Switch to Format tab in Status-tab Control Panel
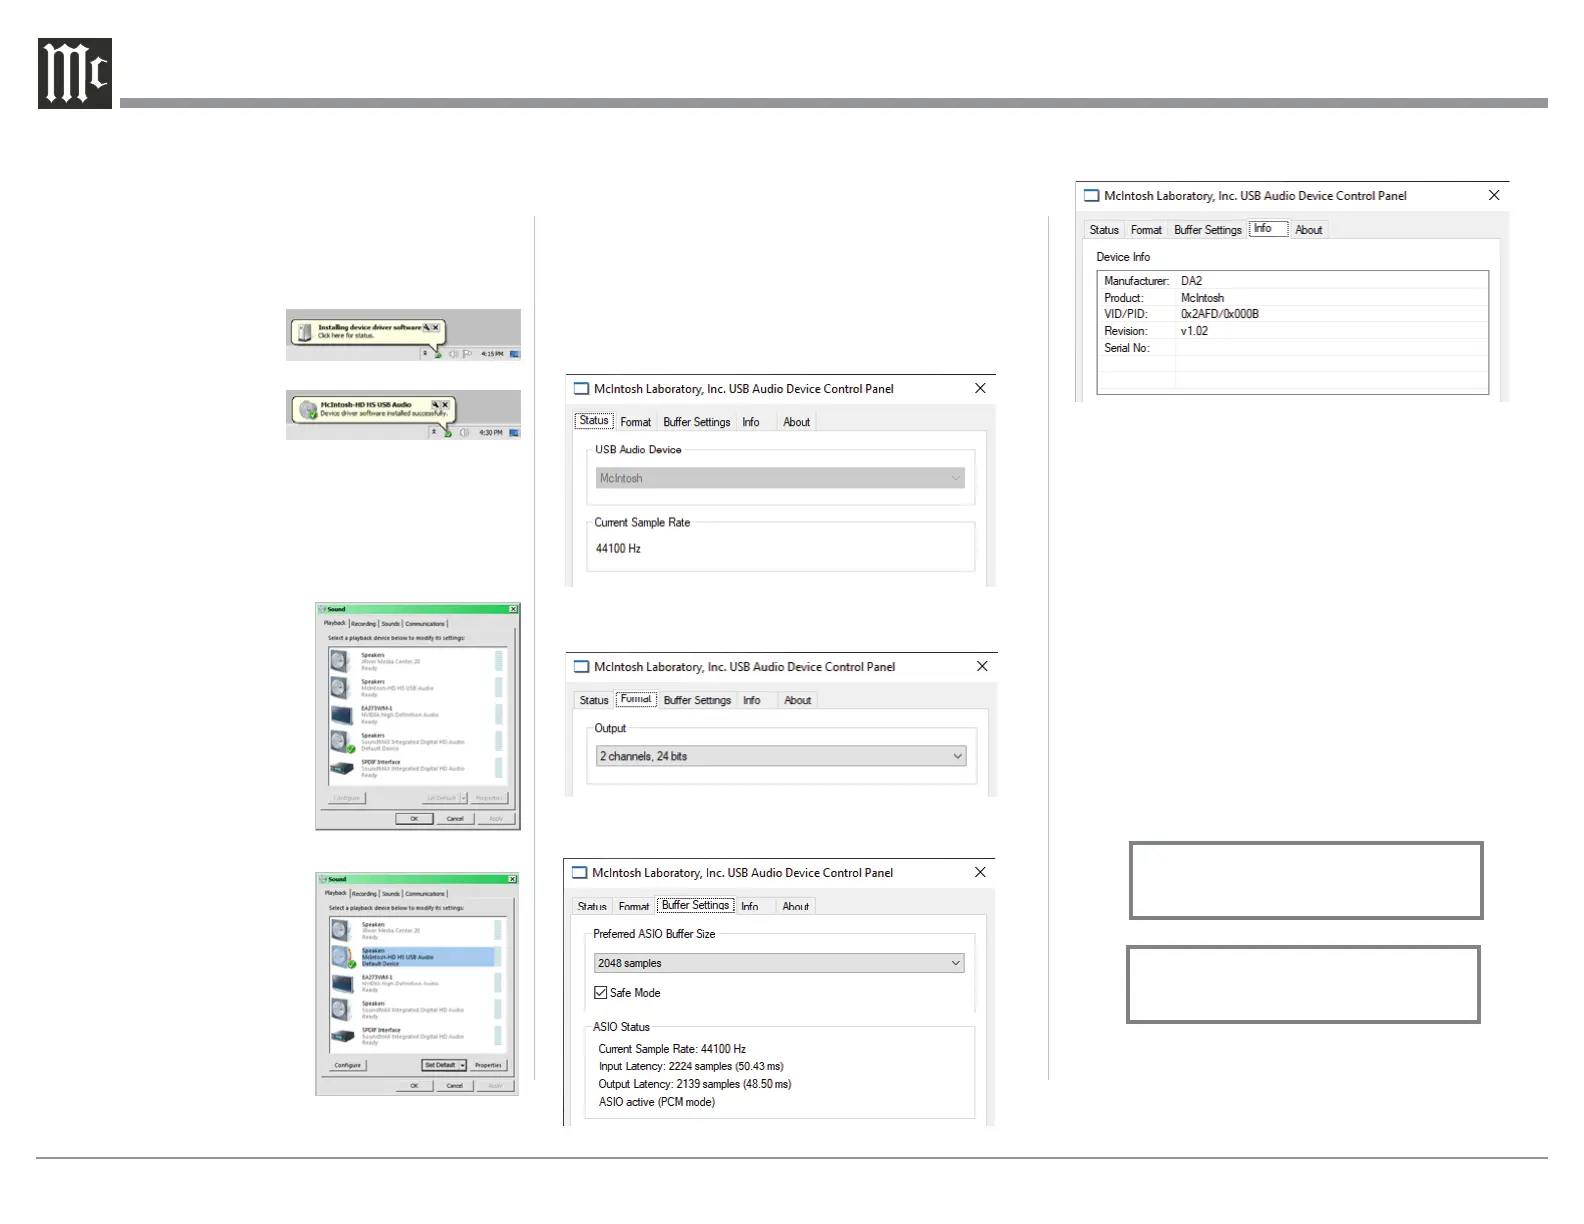This screenshot has height=1224, width=1584. click(x=635, y=422)
